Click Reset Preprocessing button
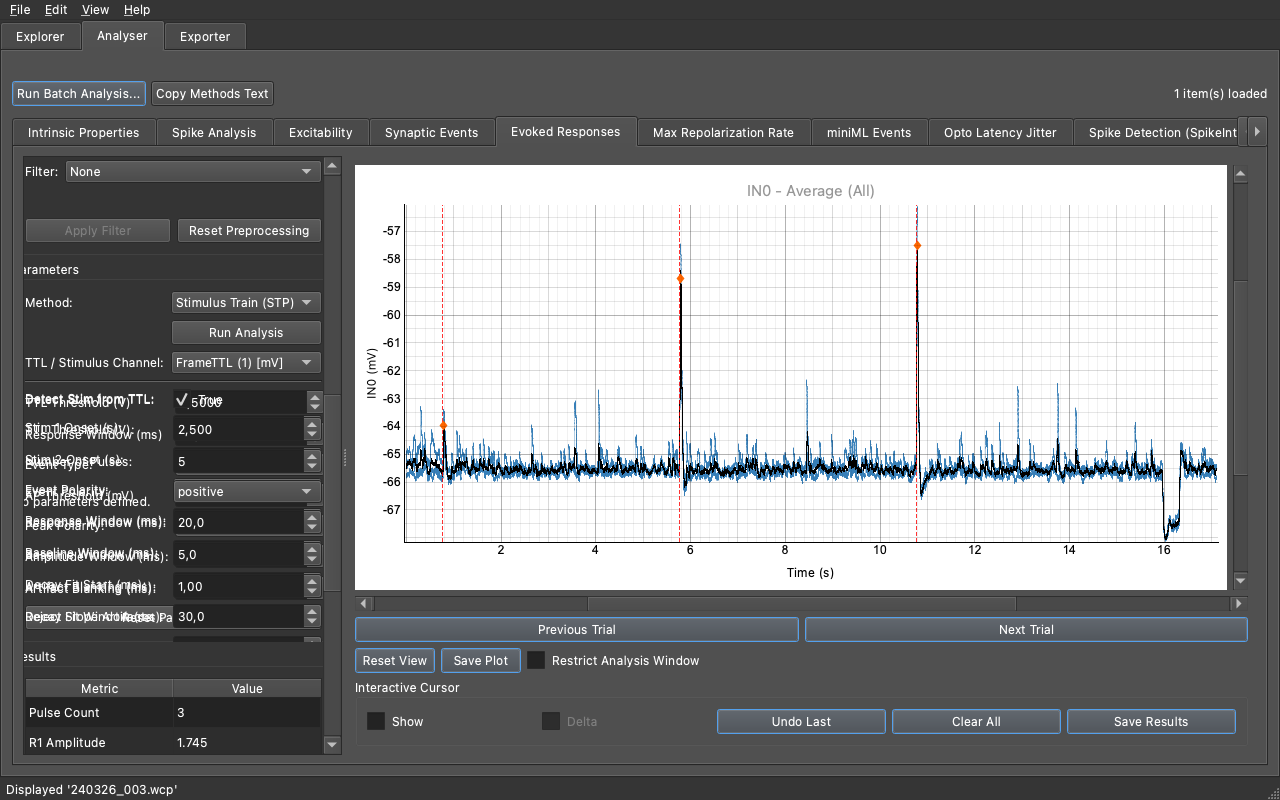1280x800 pixels. point(249,230)
